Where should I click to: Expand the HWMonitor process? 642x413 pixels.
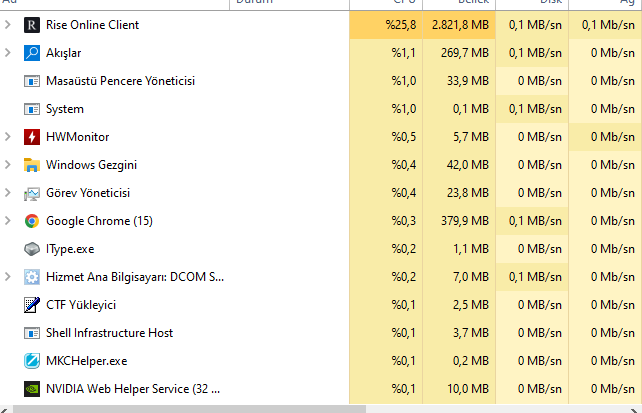click(x=8, y=137)
